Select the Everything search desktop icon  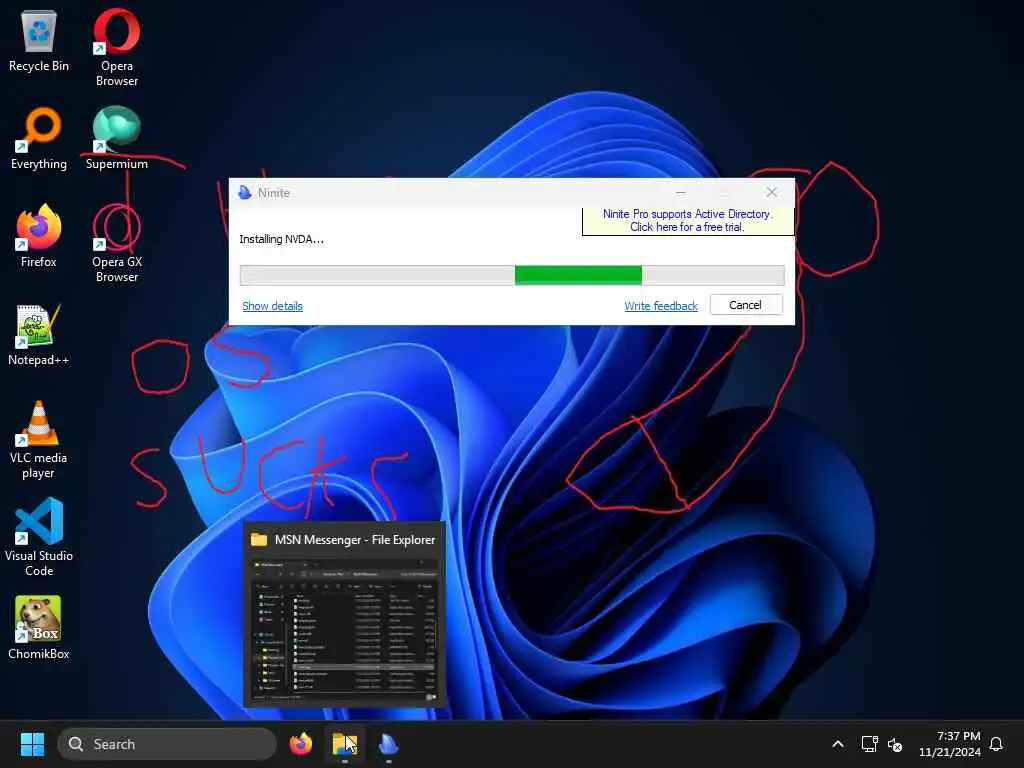(x=39, y=138)
